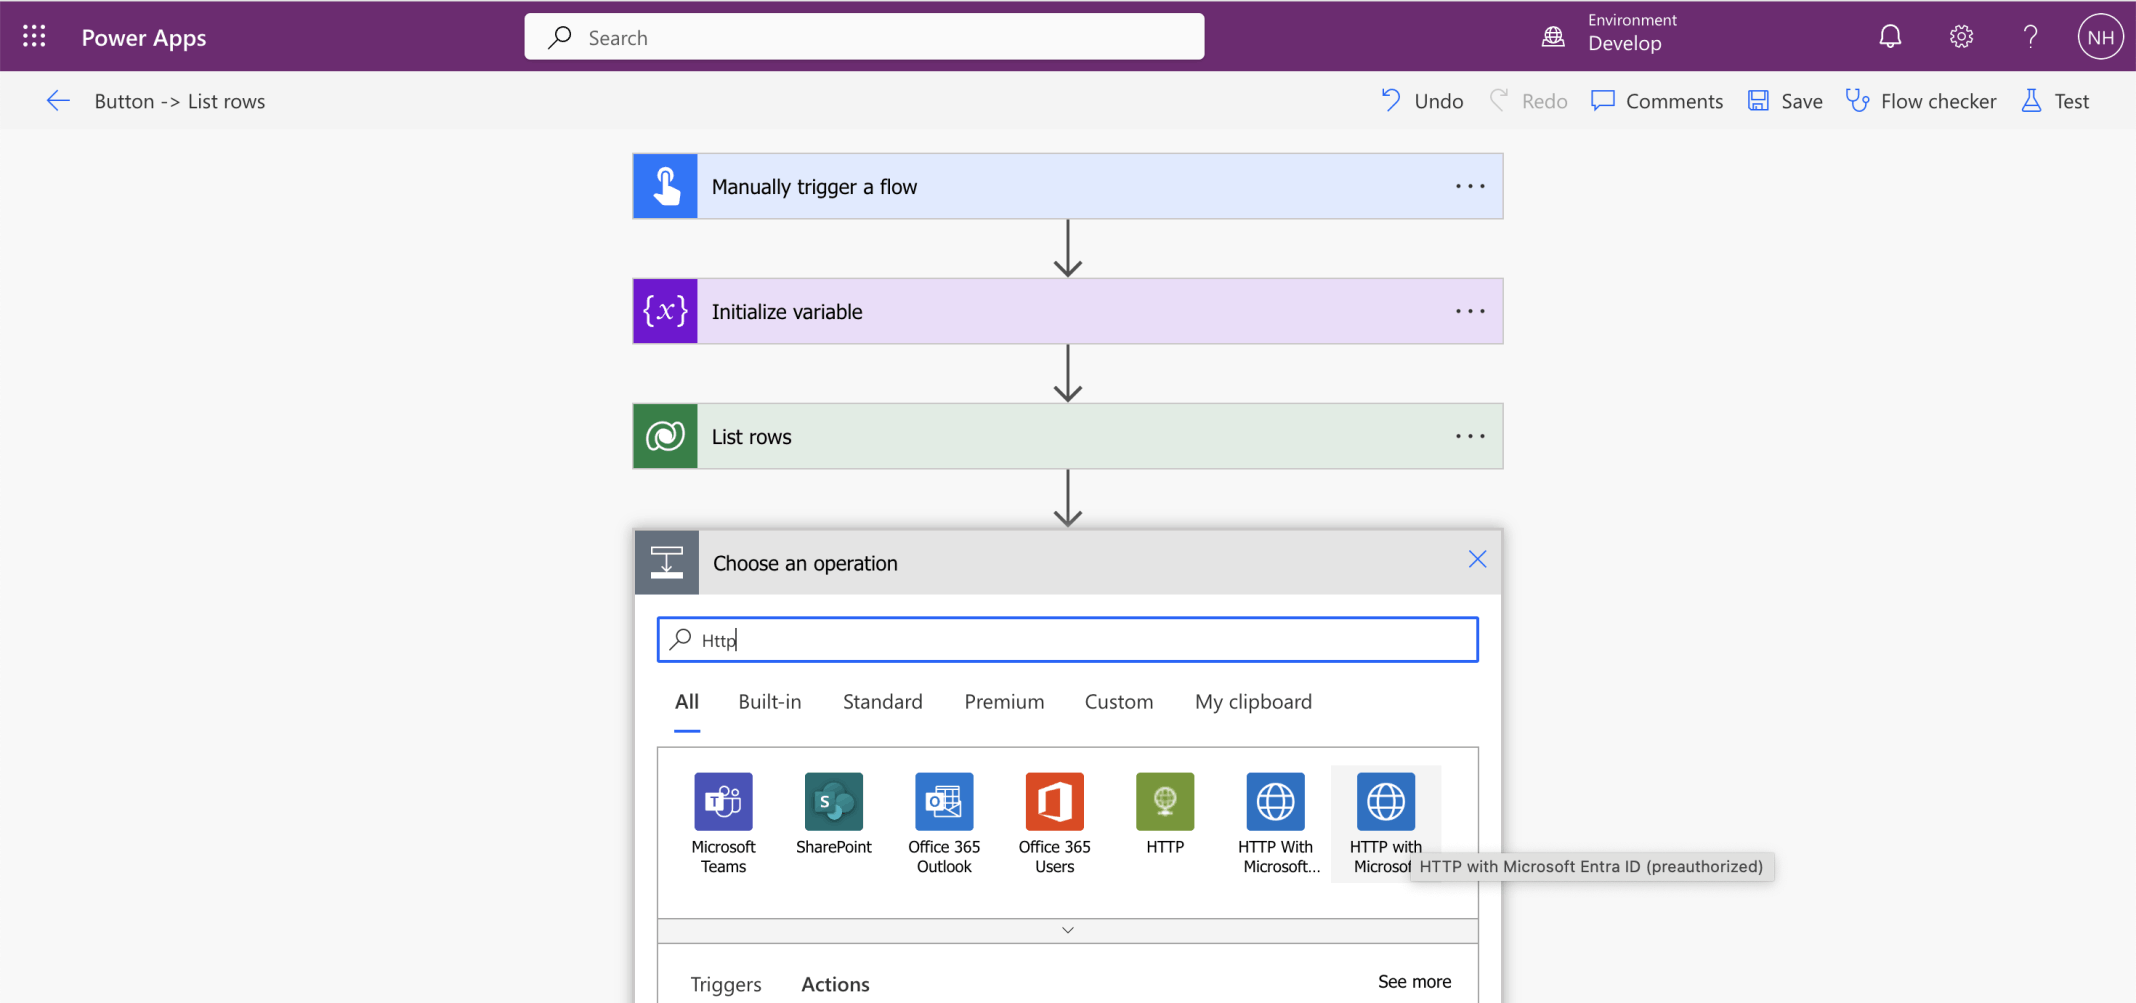
Task: Click the flow name Button -> List rows
Action: [x=180, y=101]
